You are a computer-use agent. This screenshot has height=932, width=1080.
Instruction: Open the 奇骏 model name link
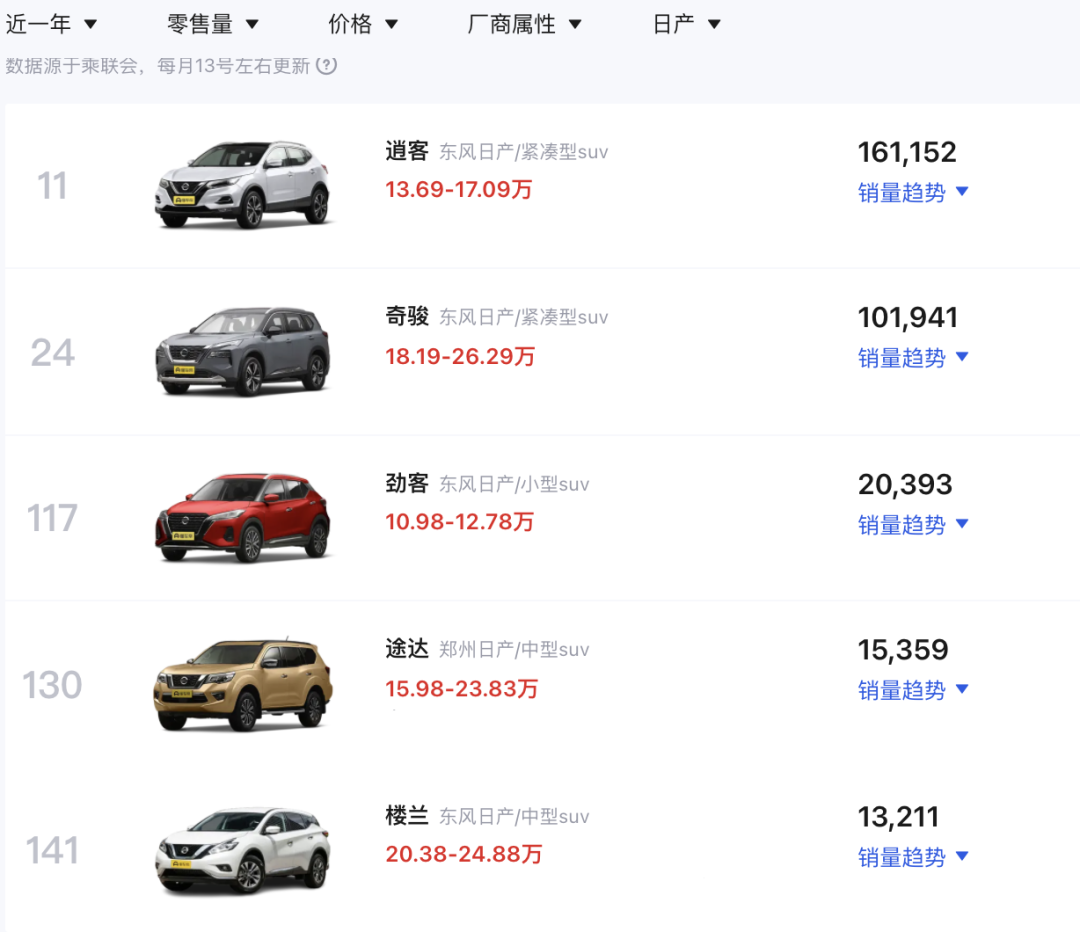pyautogui.click(x=407, y=316)
